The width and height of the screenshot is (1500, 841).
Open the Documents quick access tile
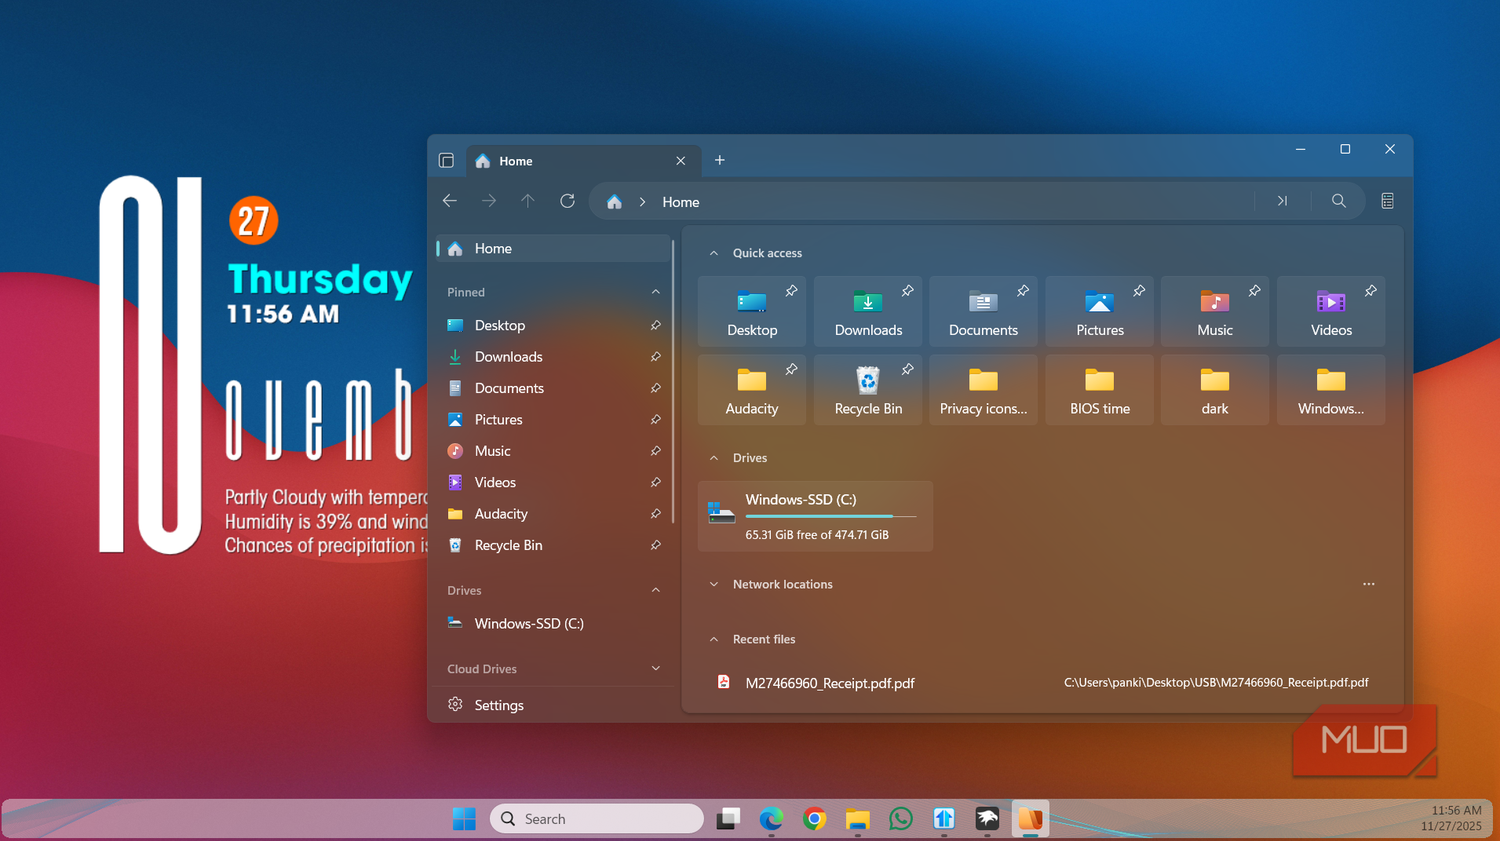pyautogui.click(x=984, y=311)
